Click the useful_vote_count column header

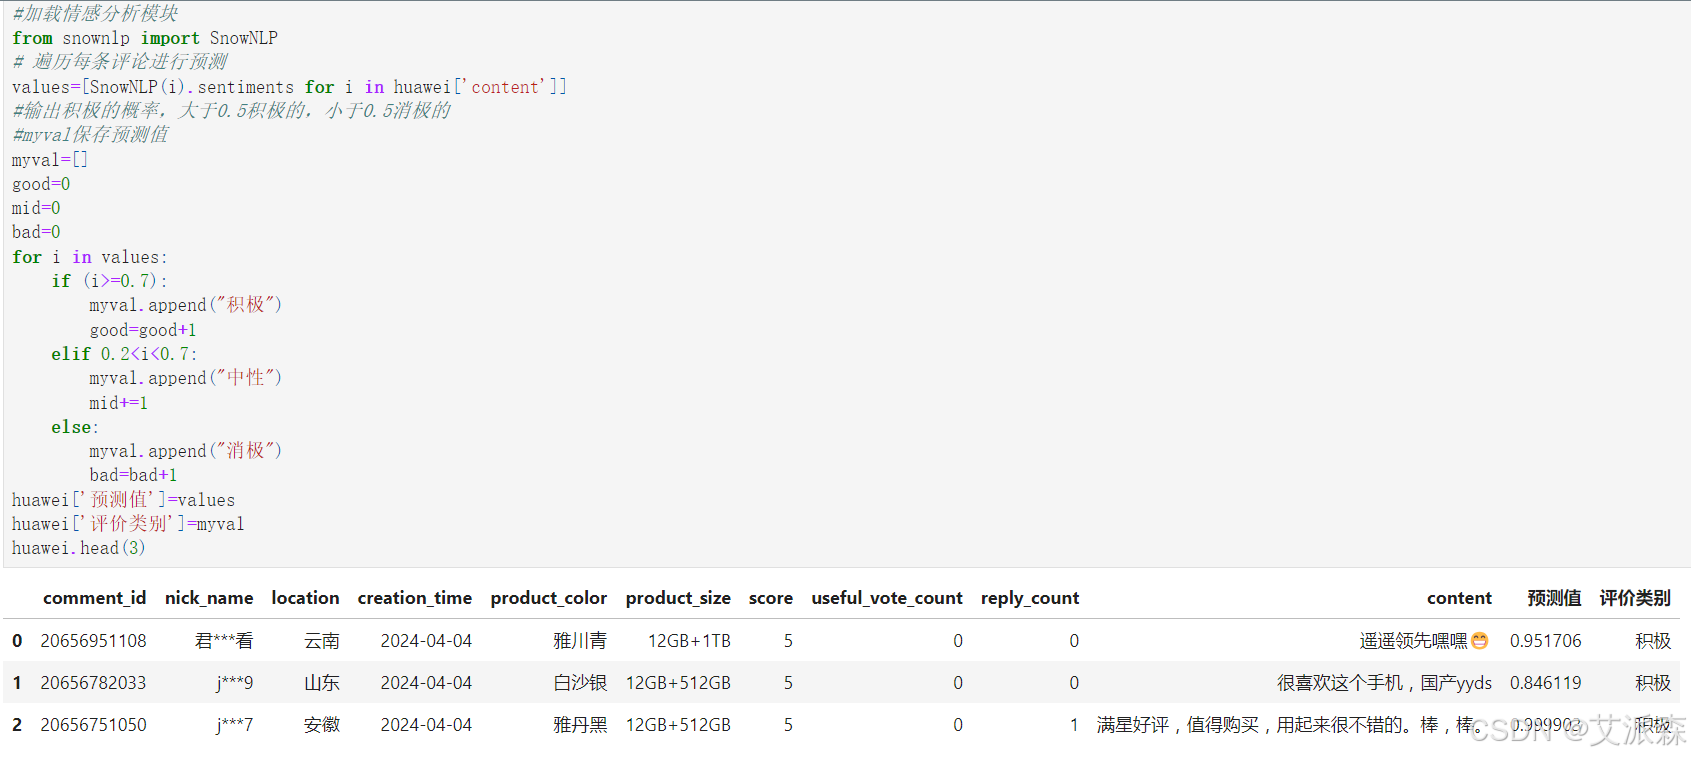click(x=887, y=598)
